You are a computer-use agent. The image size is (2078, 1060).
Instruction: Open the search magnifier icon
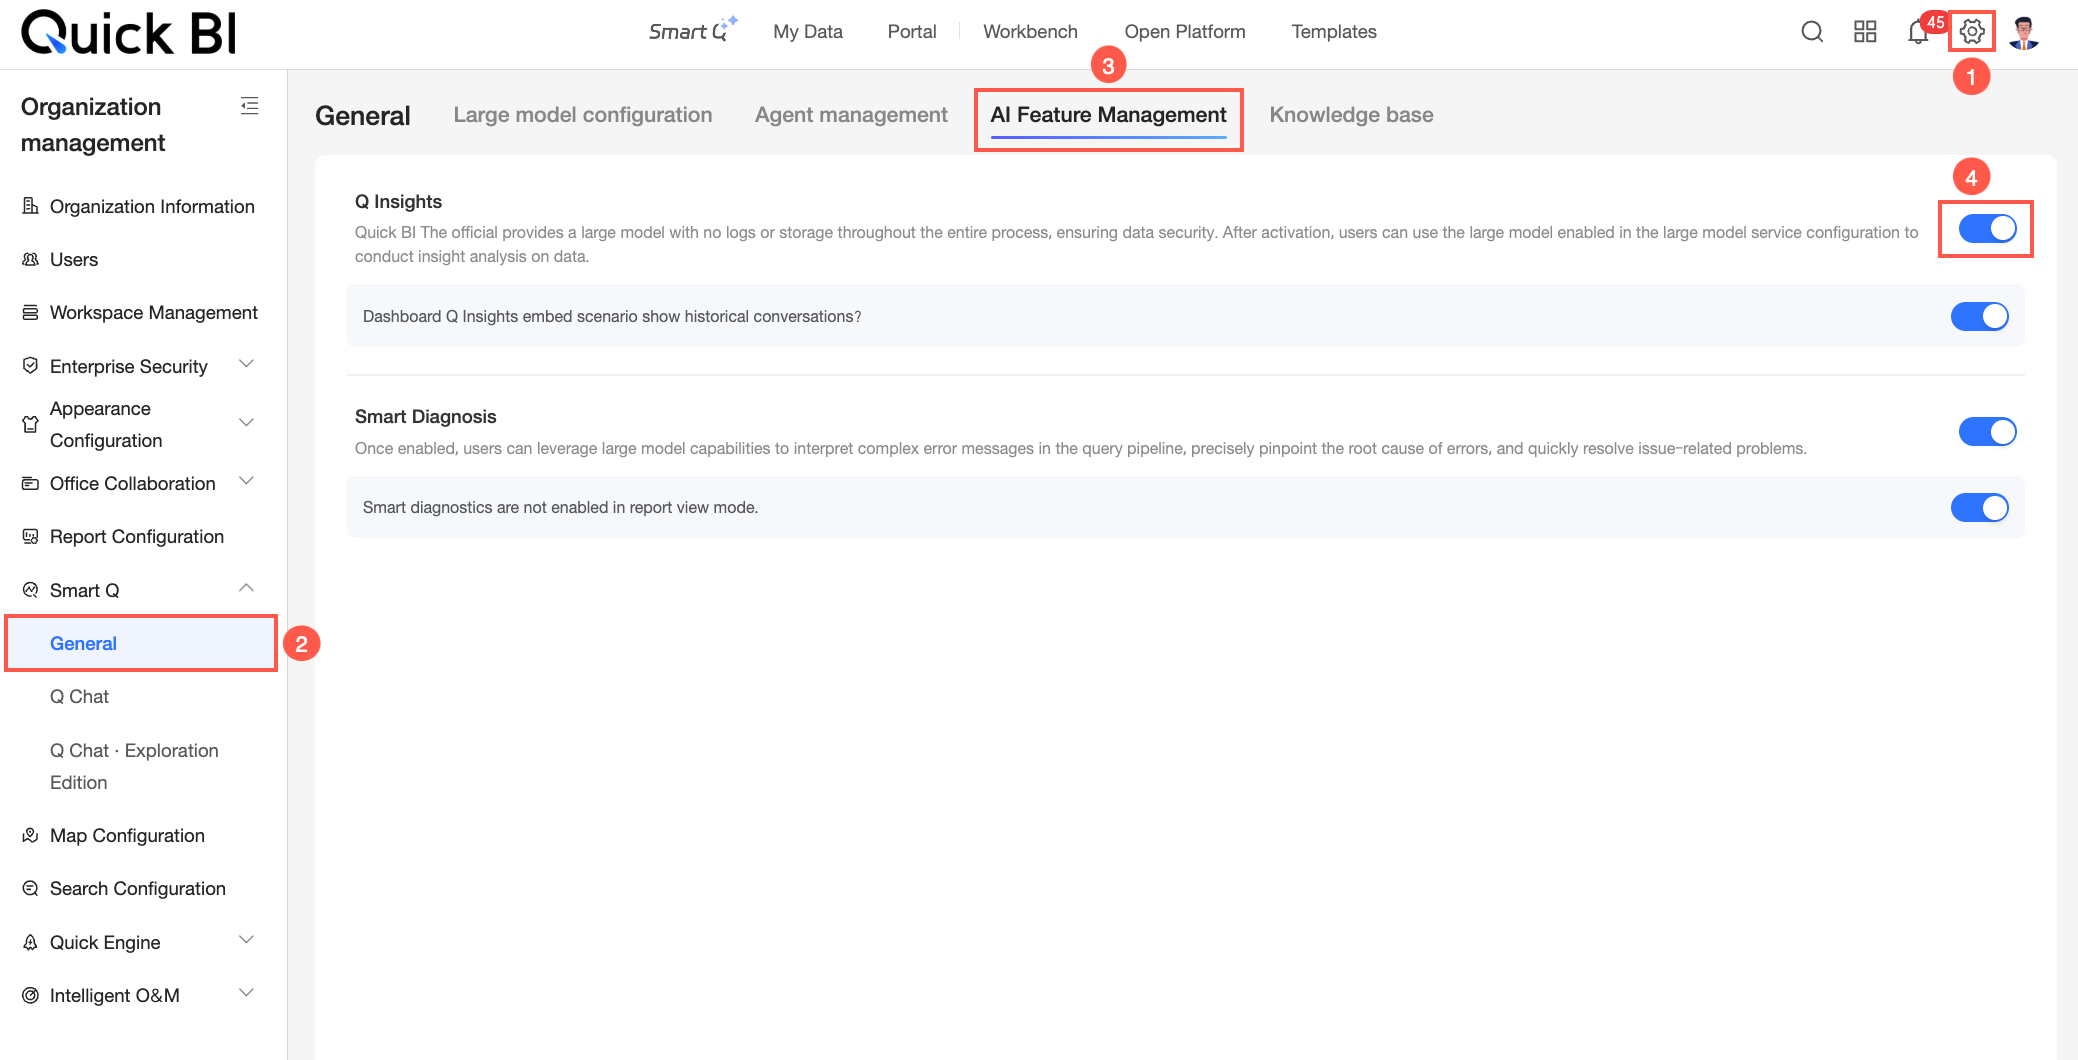coord(1812,32)
